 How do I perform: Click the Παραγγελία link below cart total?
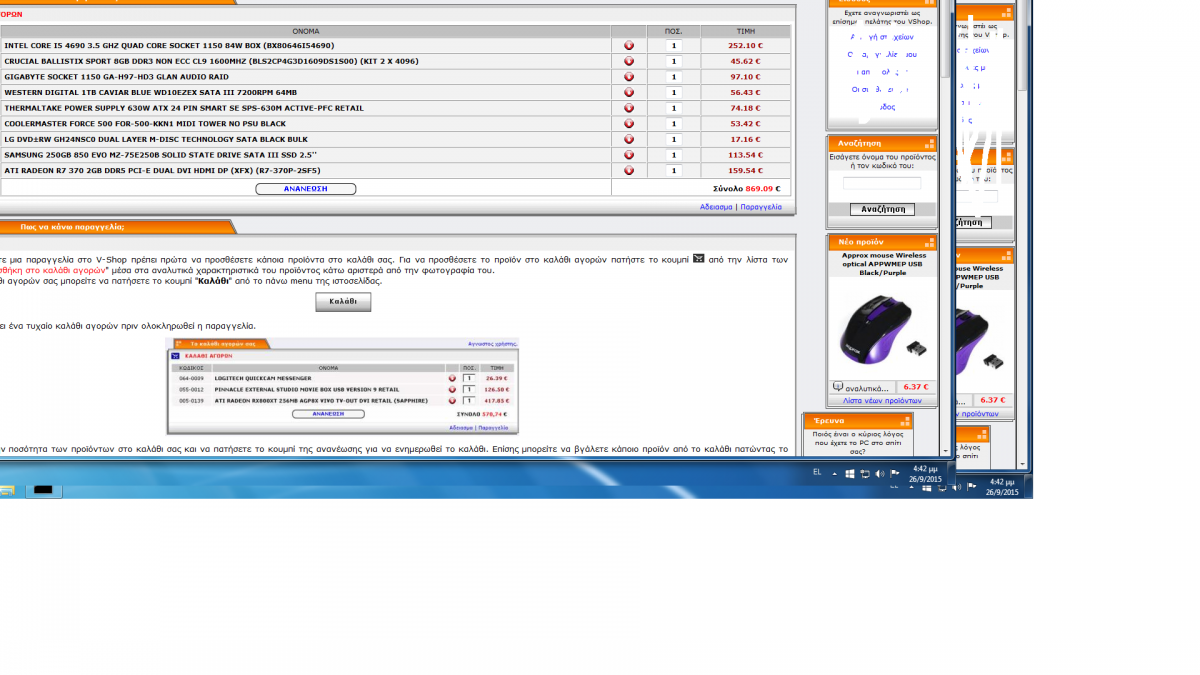pos(761,207)
